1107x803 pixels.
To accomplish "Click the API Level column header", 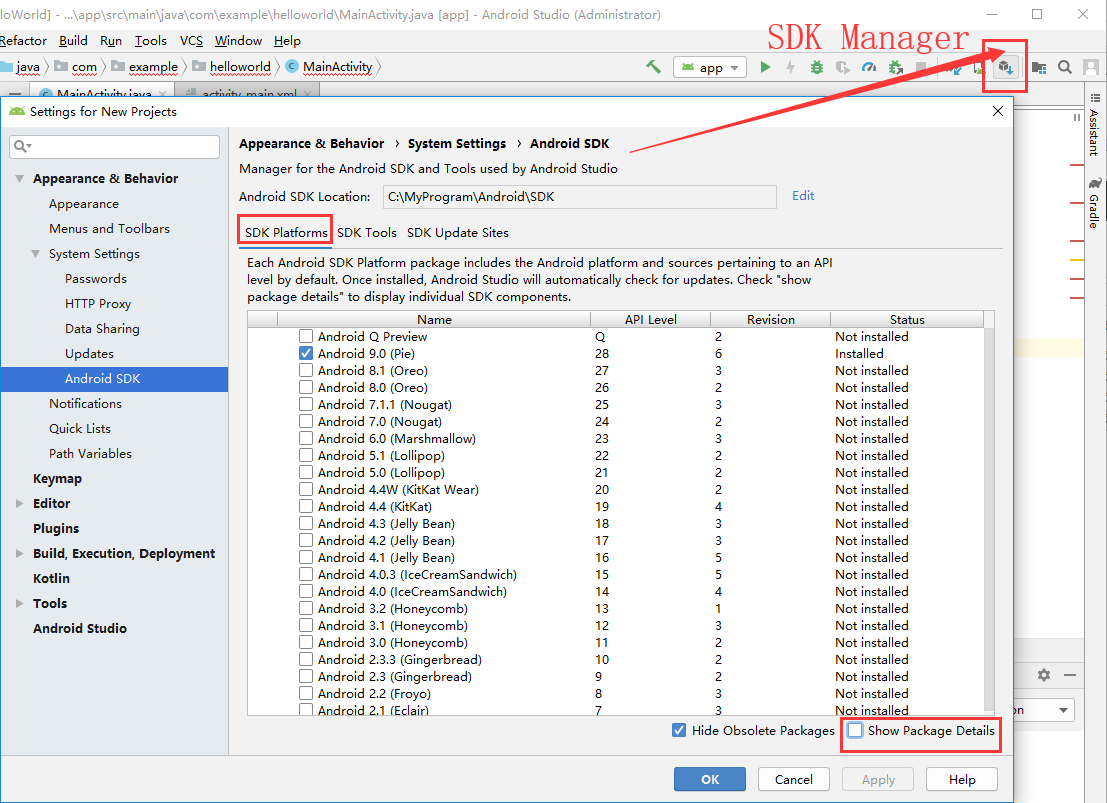I will point(650,319).
